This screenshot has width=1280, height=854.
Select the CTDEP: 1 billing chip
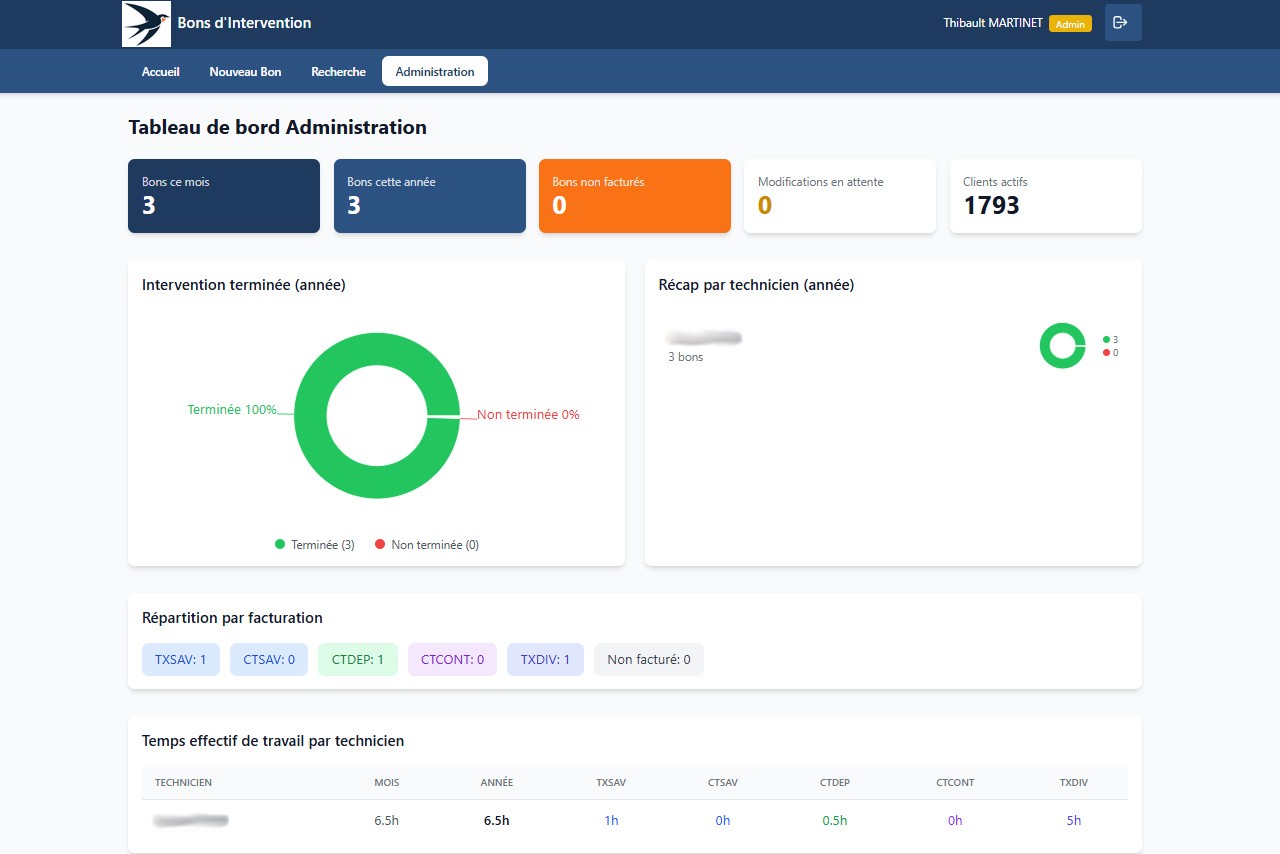[x=358, y=660]
